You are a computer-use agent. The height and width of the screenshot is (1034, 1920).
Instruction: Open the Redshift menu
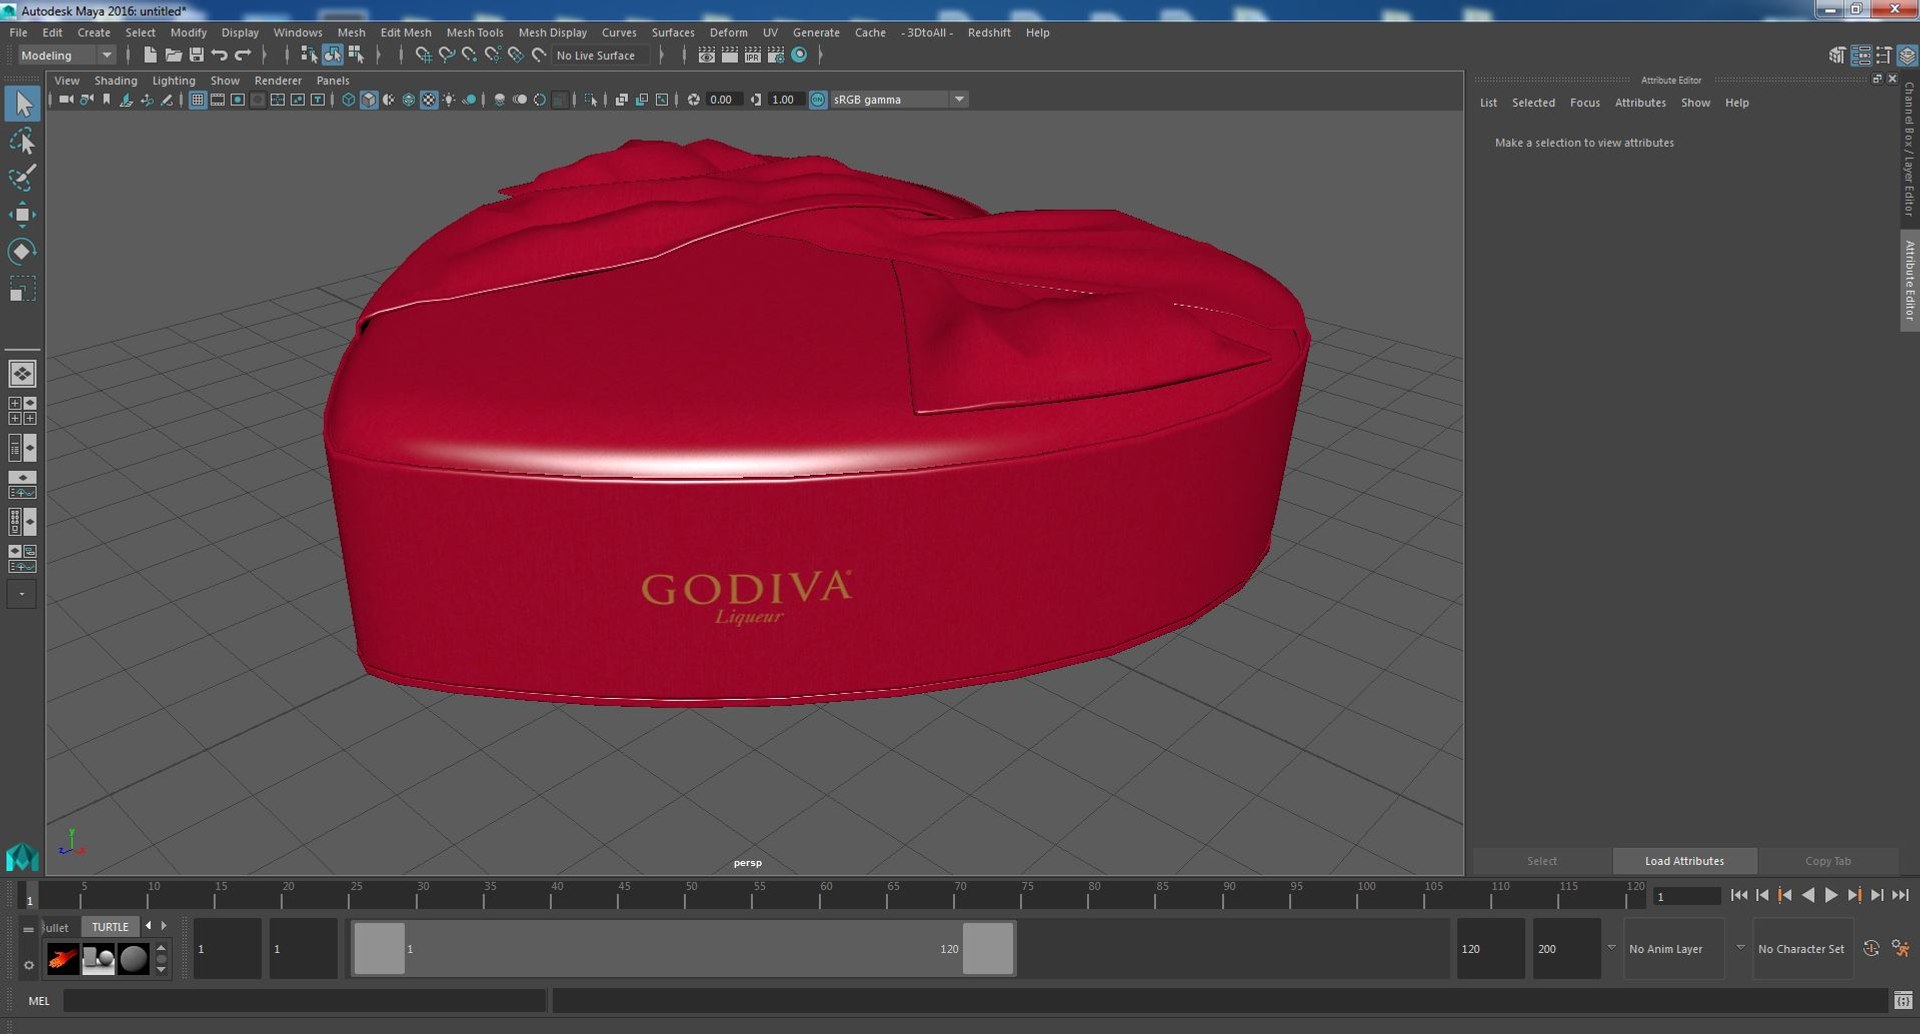click(989, 32)
